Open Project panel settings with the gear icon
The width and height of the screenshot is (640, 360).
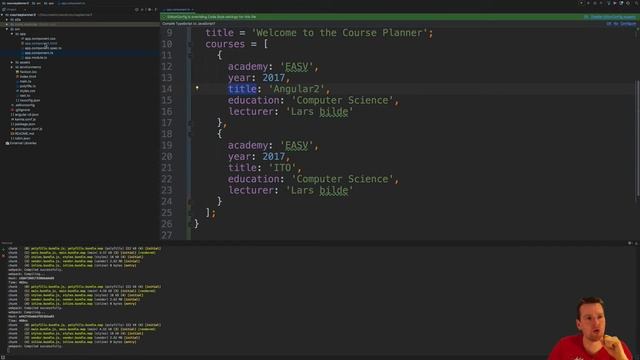[x=149, y=9]
